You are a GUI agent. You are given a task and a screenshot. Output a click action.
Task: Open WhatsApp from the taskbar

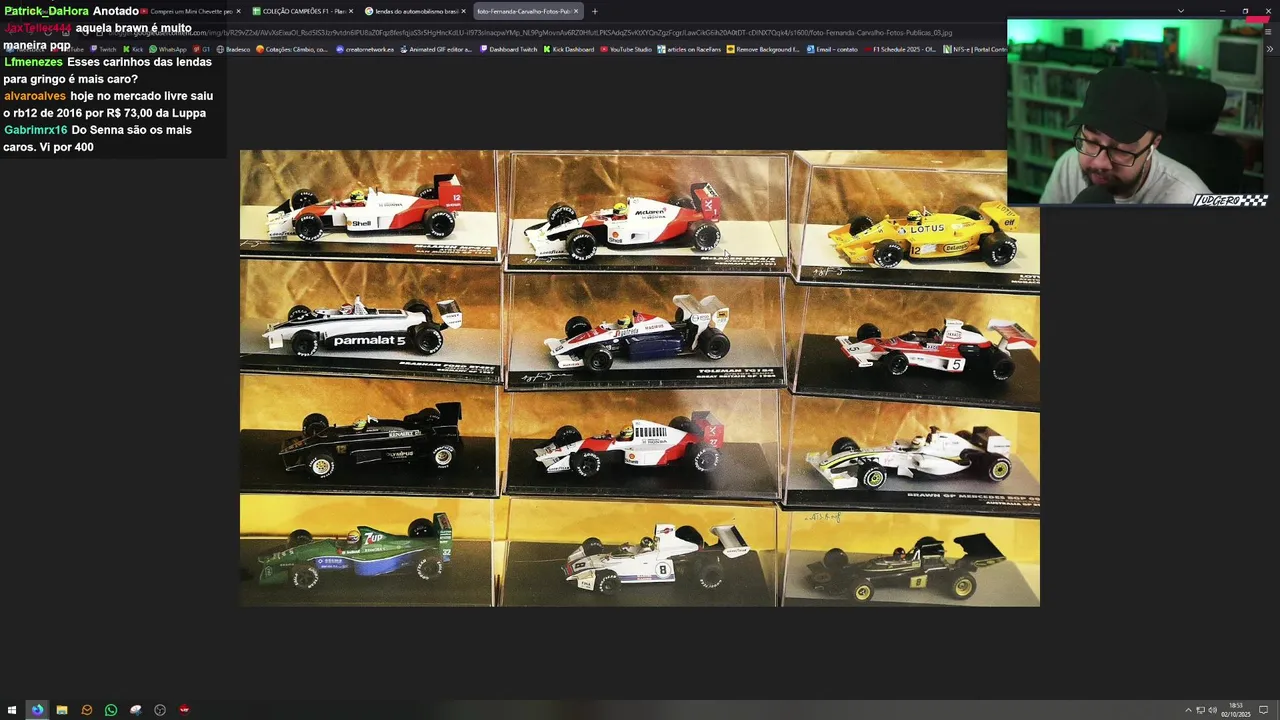(x=111, y=710)
